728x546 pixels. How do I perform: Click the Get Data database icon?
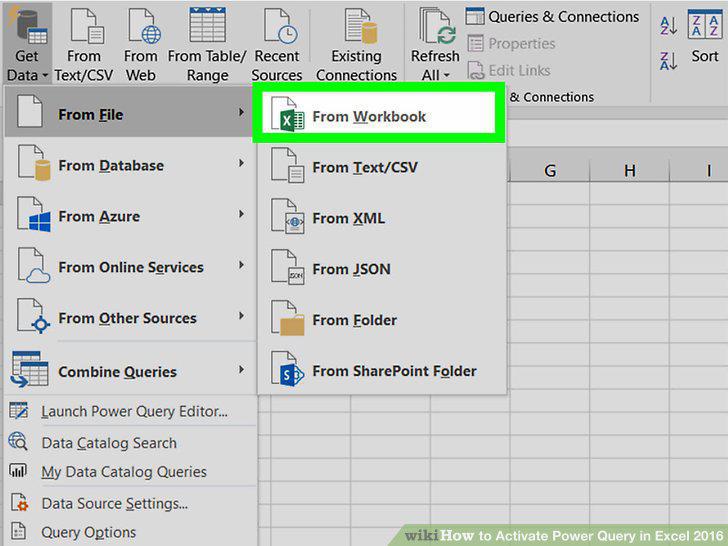[x=27, y=26]
